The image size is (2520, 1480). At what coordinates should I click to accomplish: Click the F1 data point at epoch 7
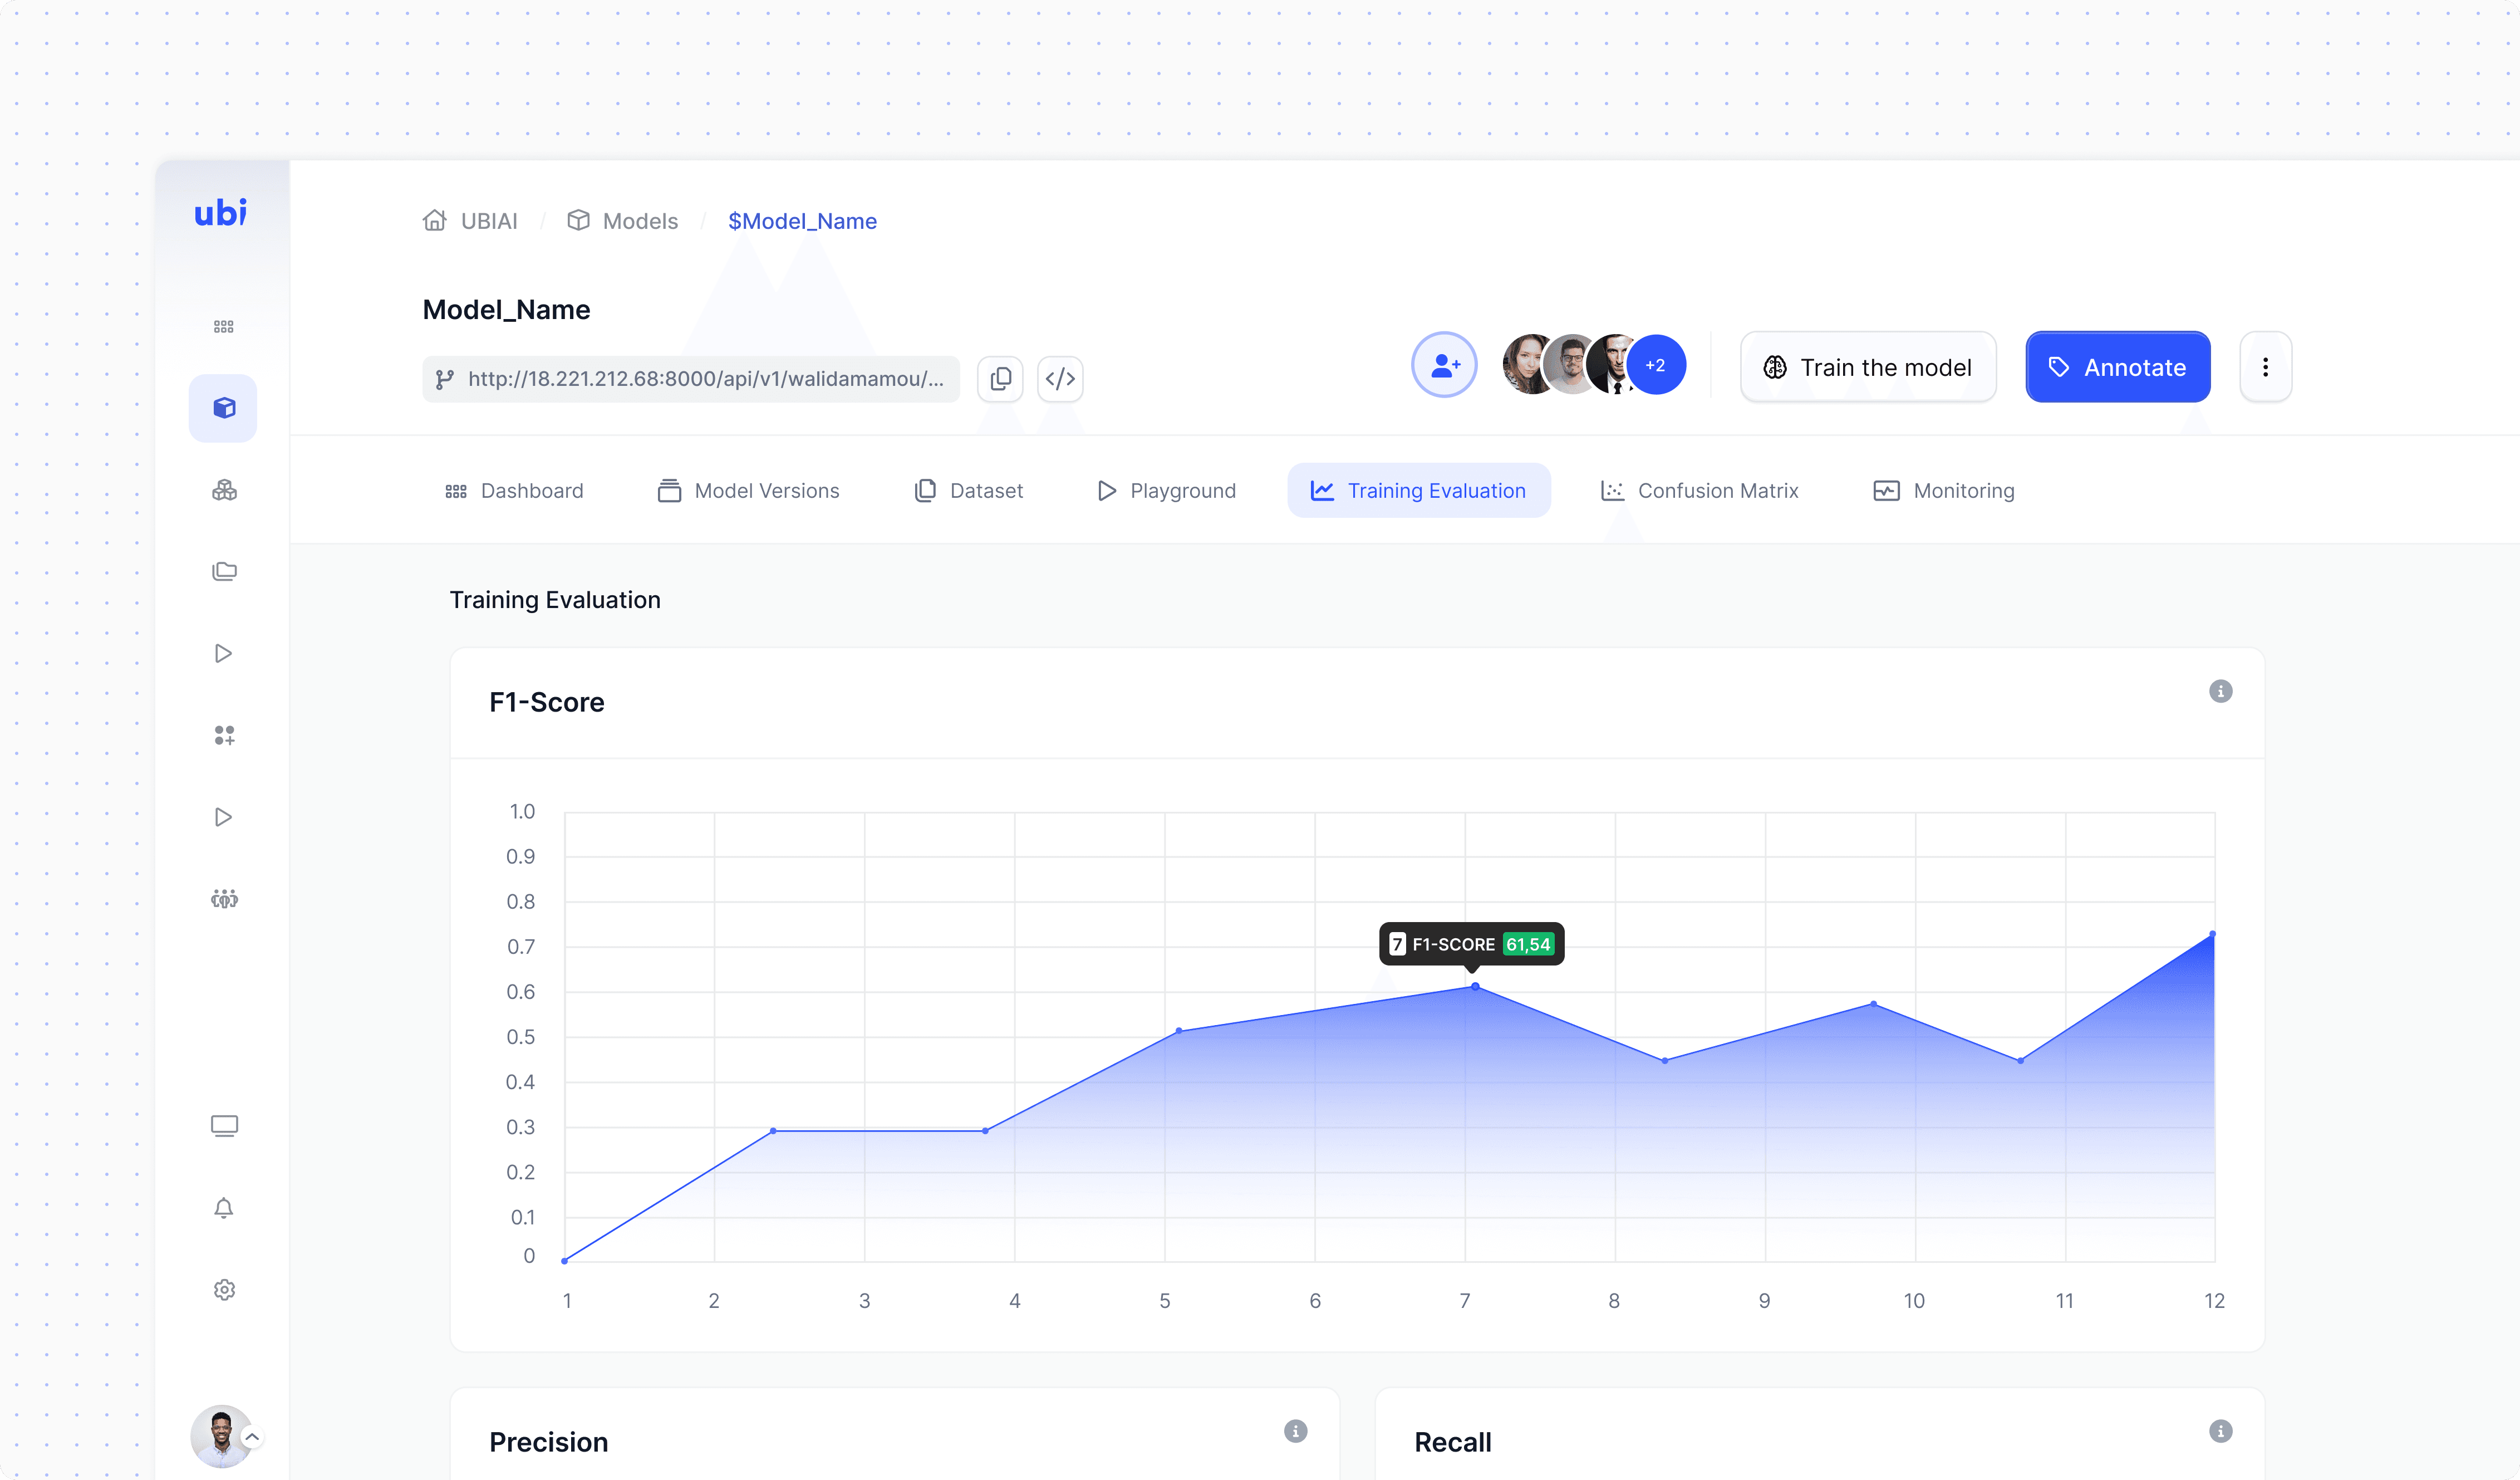[x=1475, y=987]
